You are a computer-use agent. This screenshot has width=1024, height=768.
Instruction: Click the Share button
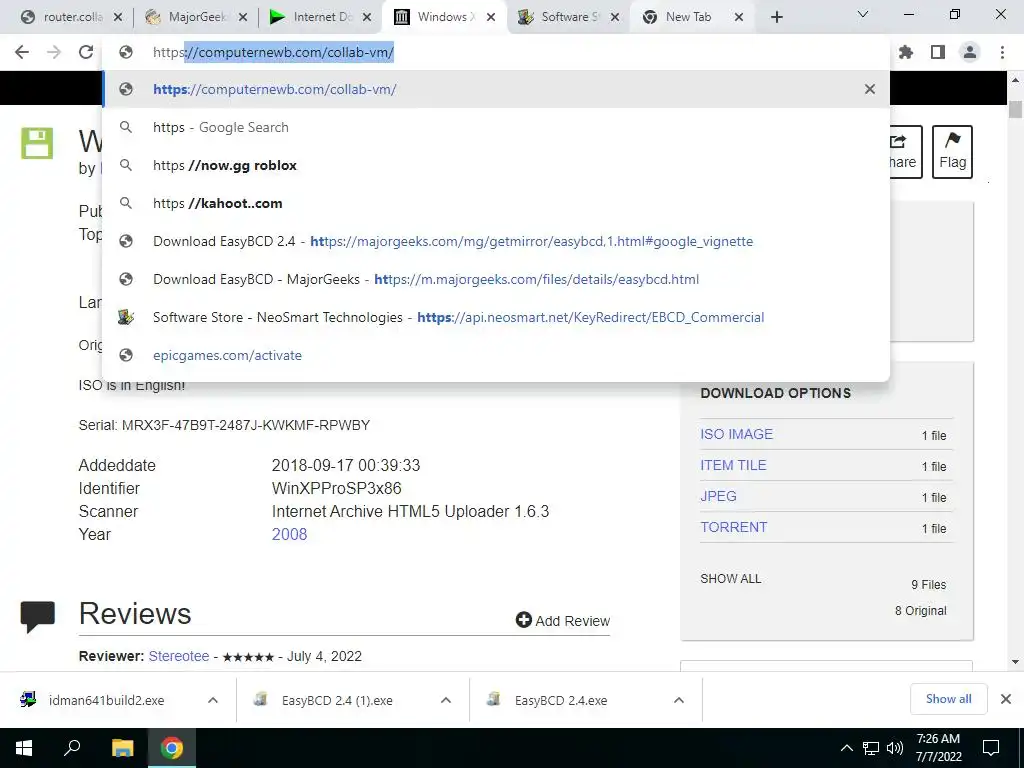pos(906,152)
